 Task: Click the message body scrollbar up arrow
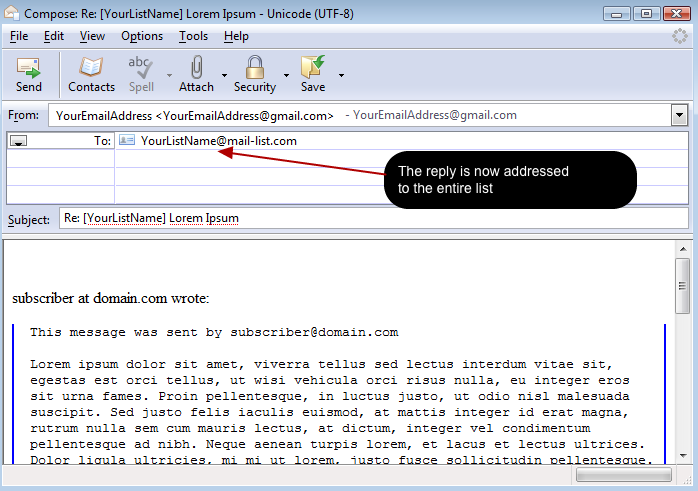[683, 249]
